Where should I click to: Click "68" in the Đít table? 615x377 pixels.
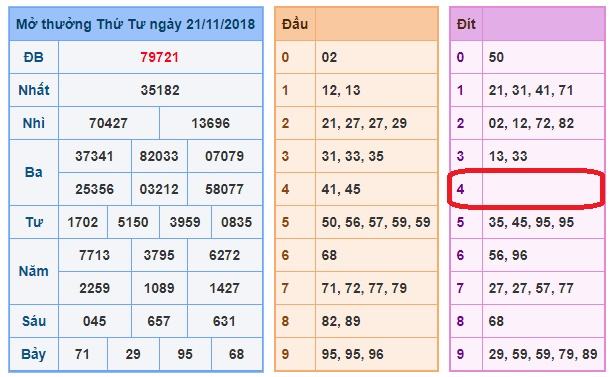click(496, 321)
